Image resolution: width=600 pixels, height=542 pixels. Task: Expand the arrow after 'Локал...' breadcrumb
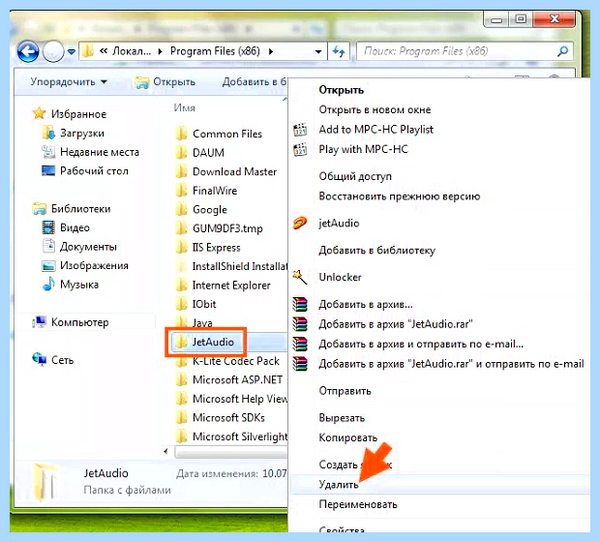click(x=160, y=51)
